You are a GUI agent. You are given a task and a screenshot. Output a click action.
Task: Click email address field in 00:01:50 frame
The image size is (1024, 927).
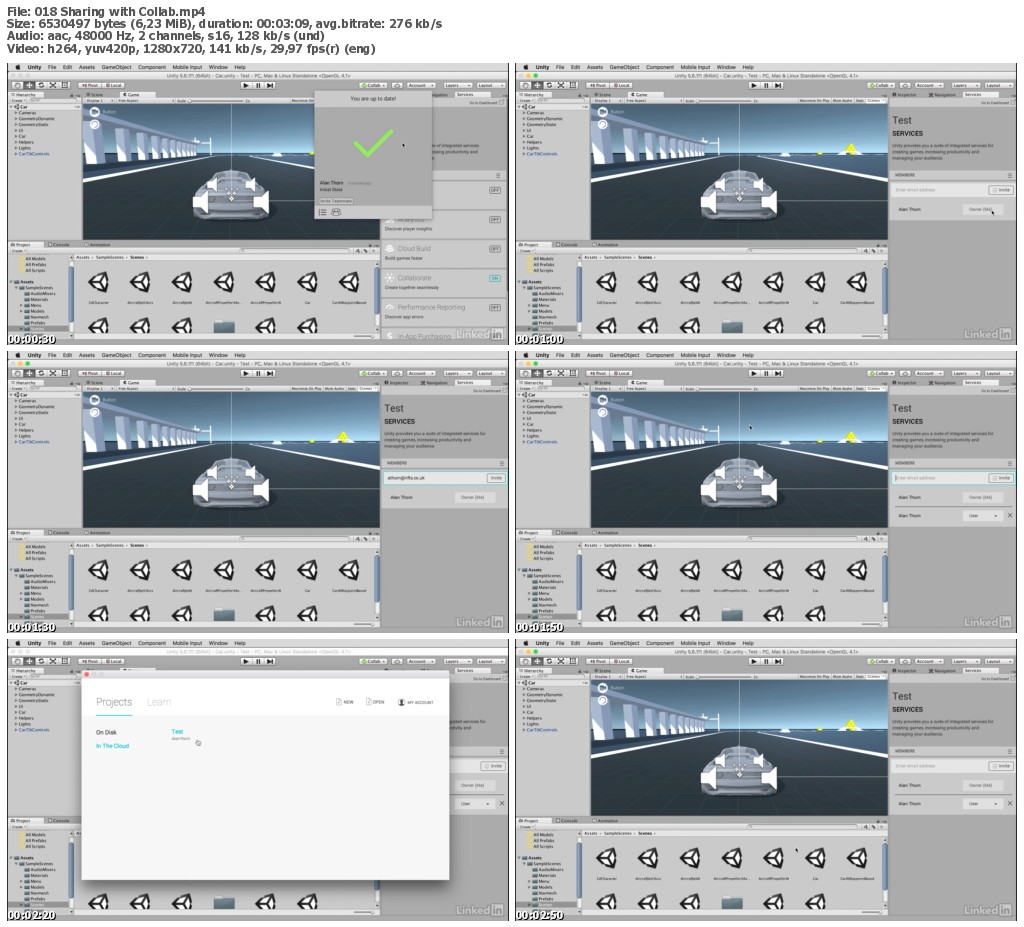tap(939, 478)
